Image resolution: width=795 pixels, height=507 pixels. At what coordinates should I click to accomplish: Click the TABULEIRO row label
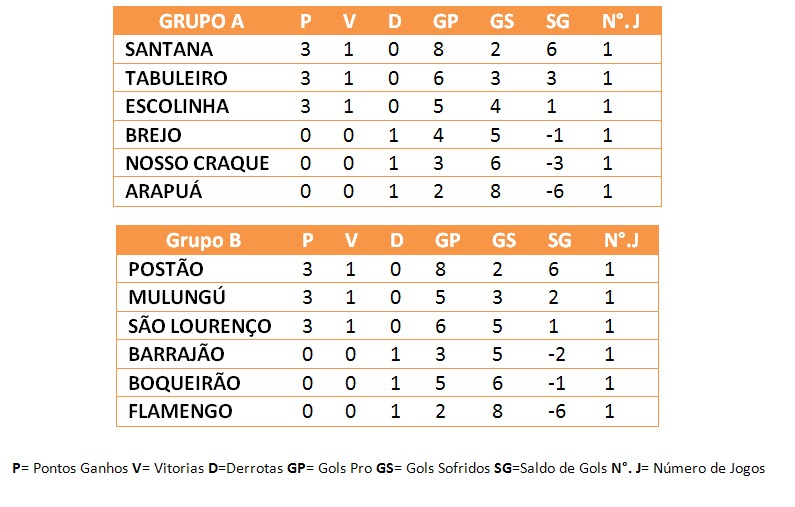tap(176, 78)
